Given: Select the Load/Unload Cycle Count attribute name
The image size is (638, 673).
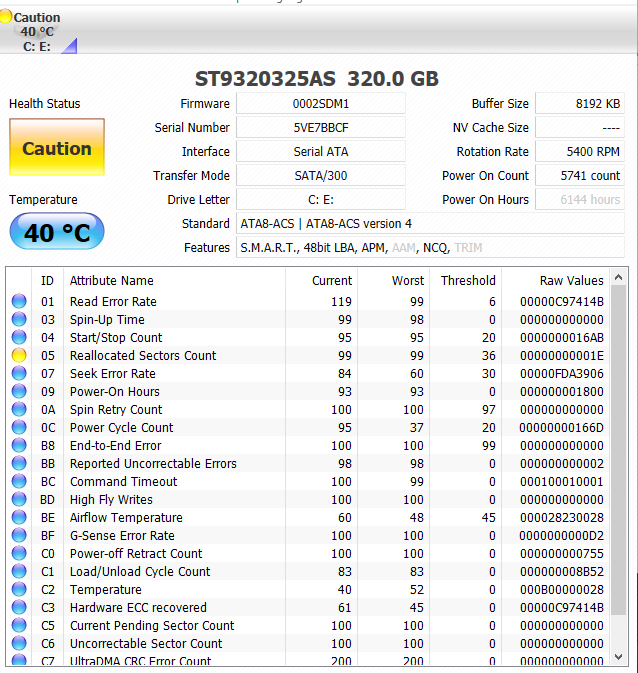Looking at the screenshot, I should 140,572.
